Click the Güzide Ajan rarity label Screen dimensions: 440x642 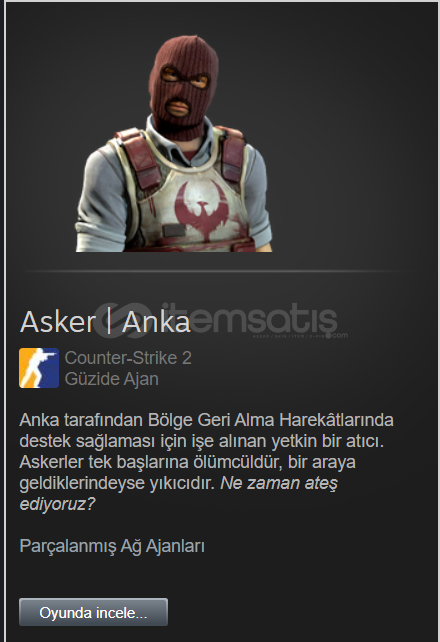click(x=111, y=379)
